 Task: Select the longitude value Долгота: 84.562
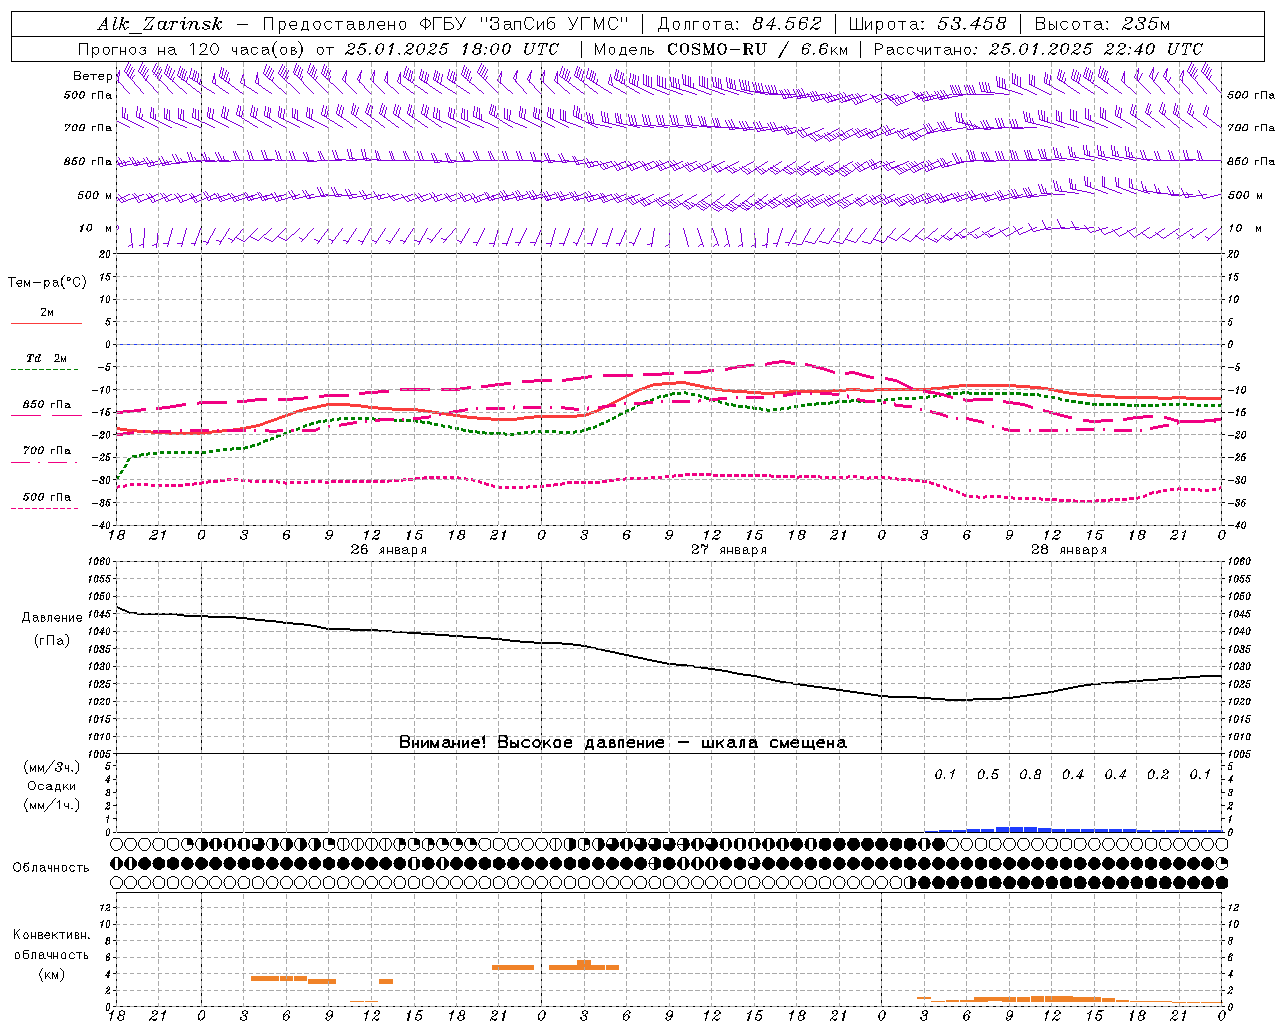coord(740,24)
